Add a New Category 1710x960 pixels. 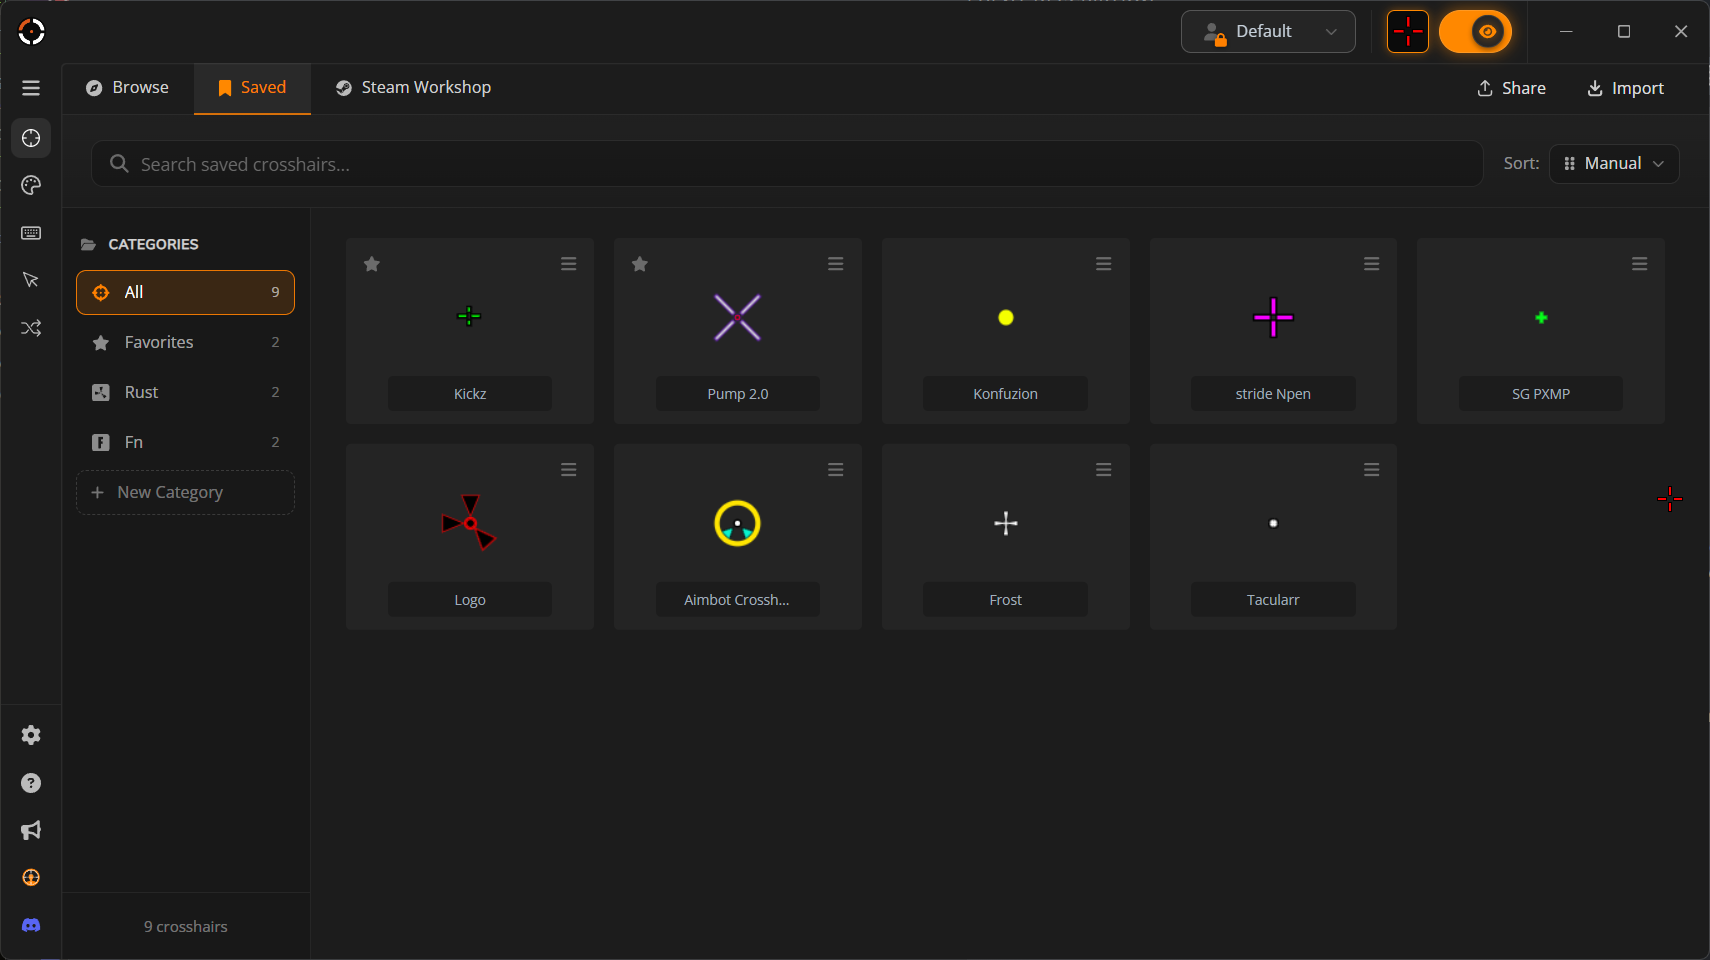click(185, 492)
